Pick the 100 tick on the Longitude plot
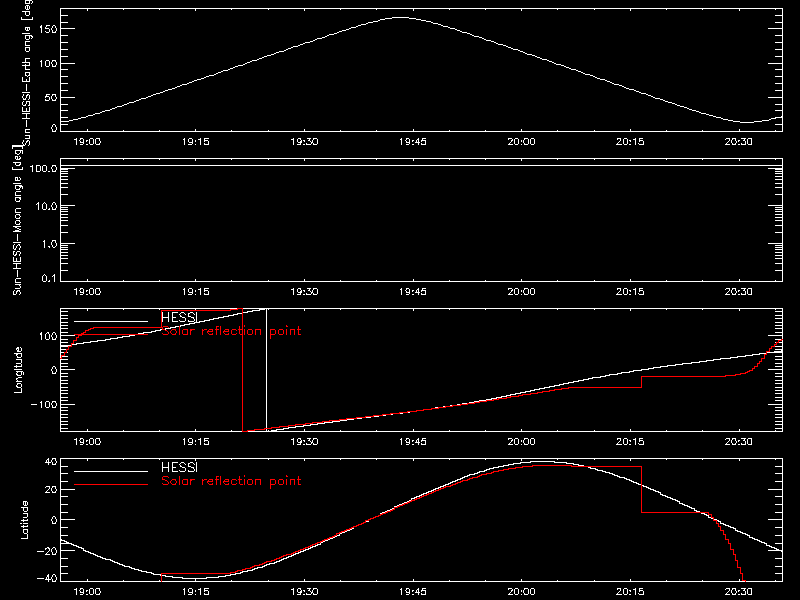This screenshot has width=800, height=600. (48, 336)
